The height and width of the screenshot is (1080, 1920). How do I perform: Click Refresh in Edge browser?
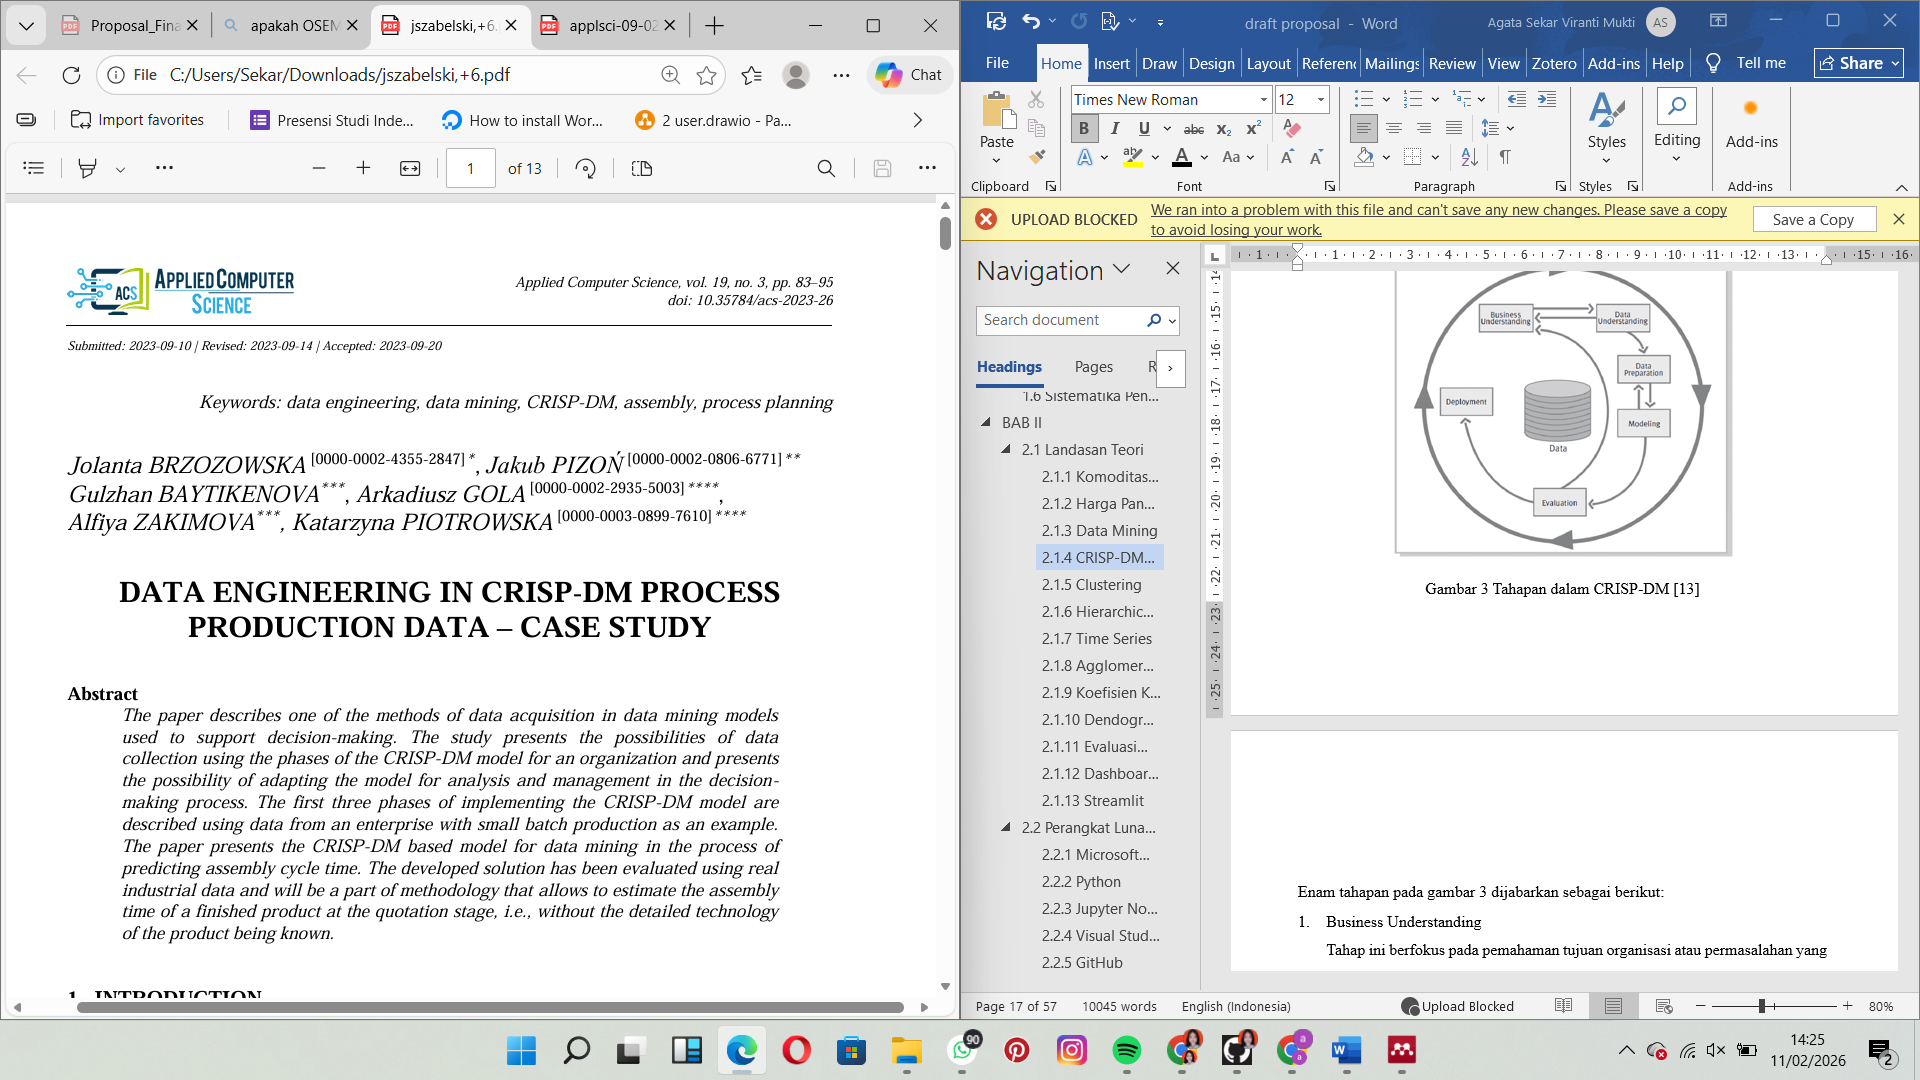(x=71, y=75)
